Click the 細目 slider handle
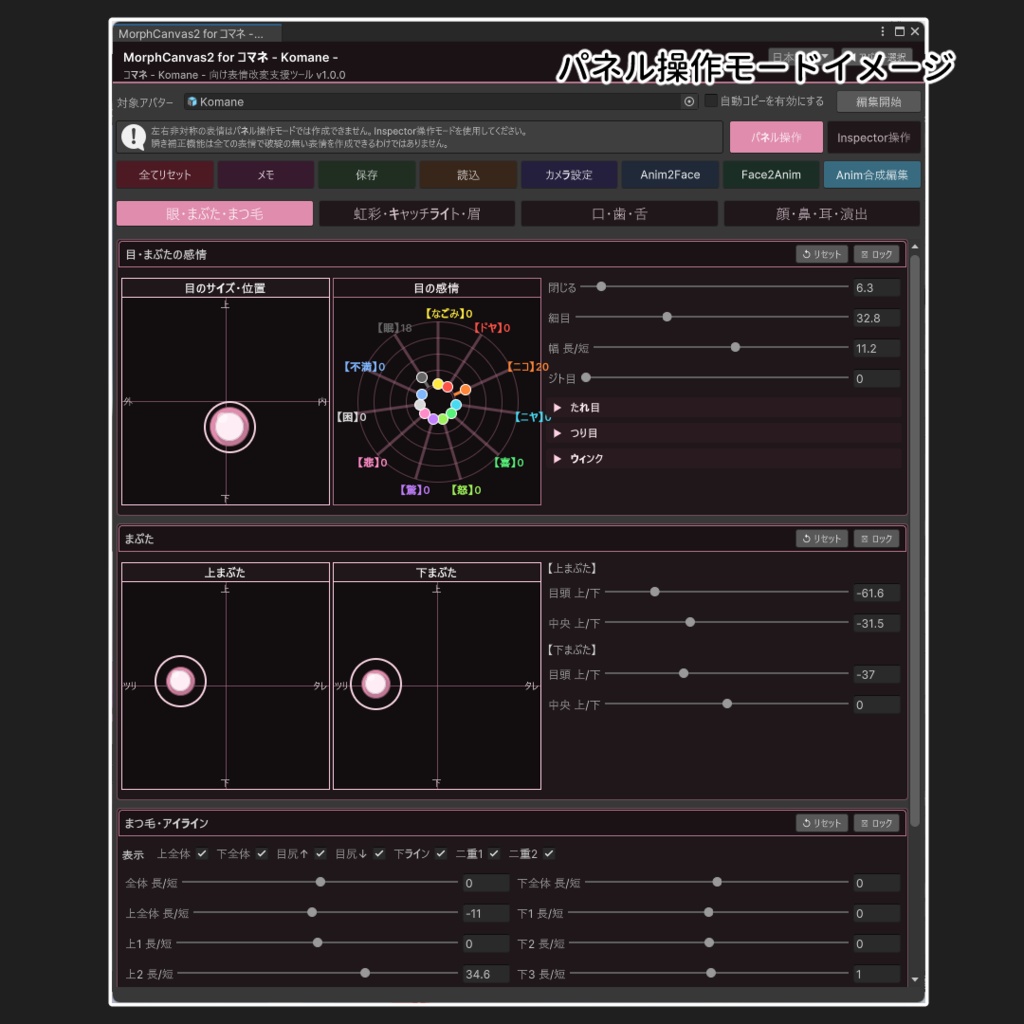Image resolution: width=1024 pixels, height=1024 pixels. [667, 317]
